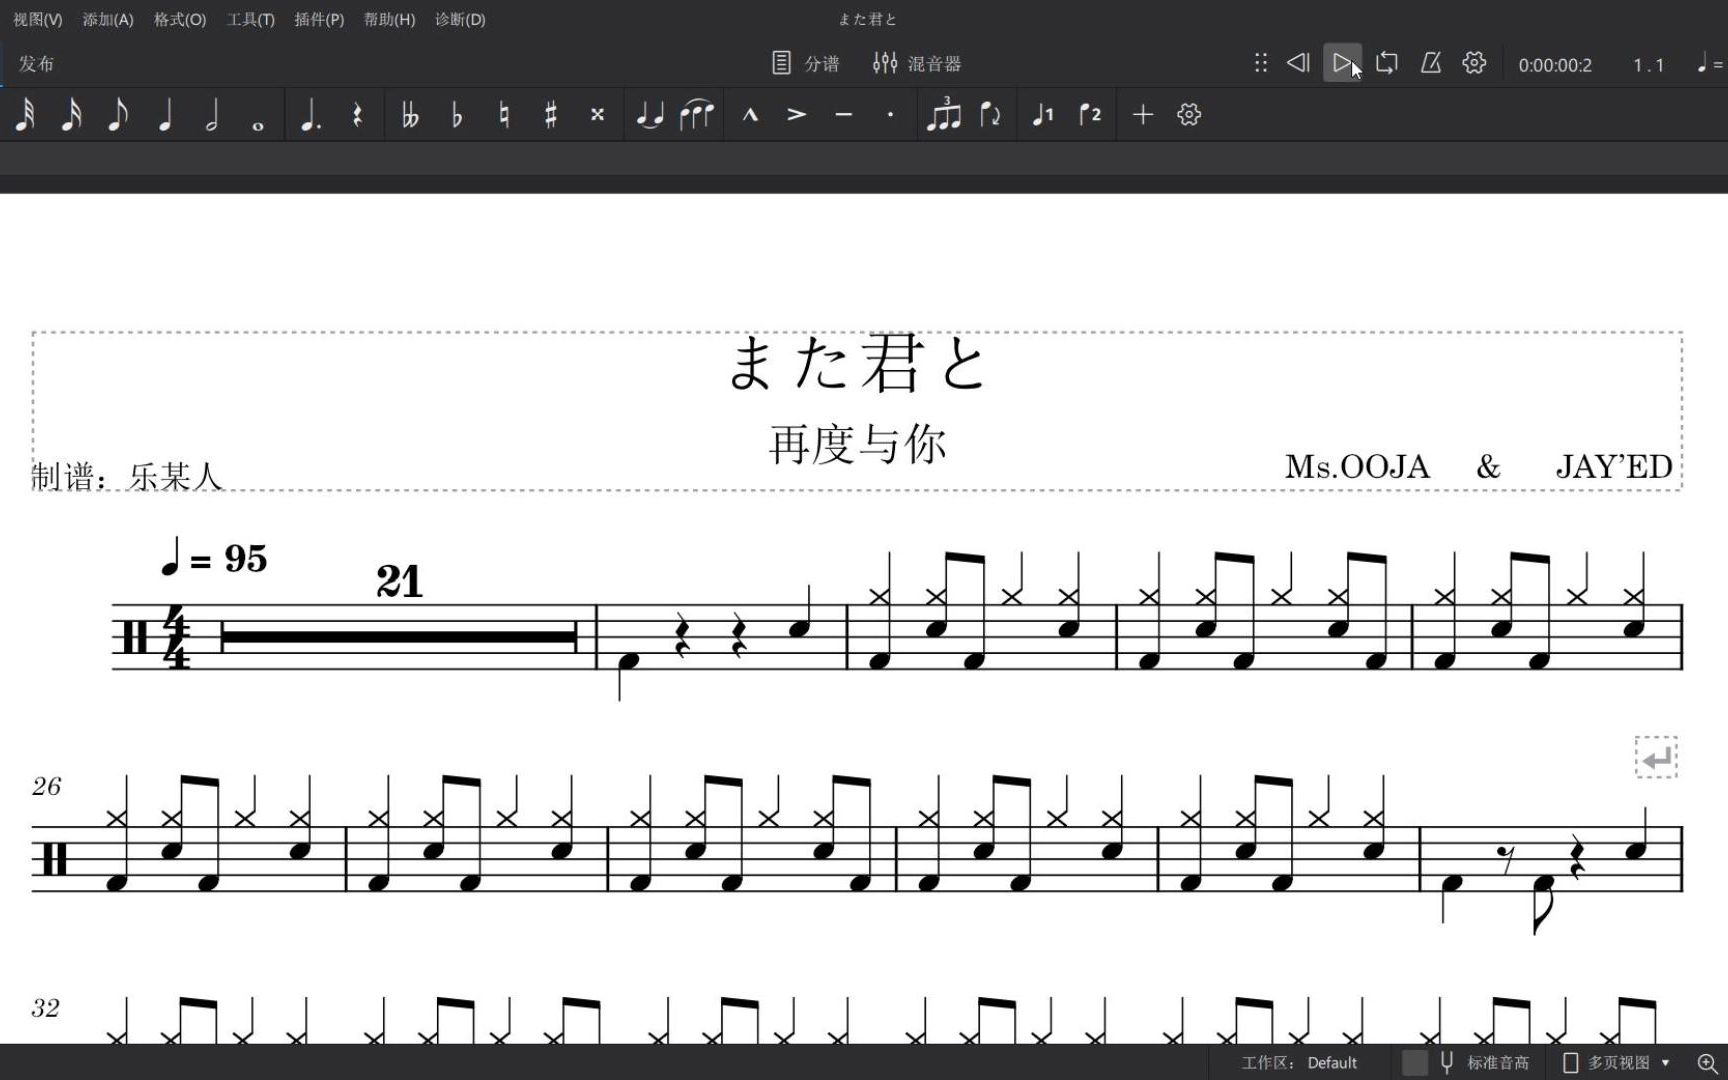
Task: Select the 16th note duration
Action: [71, 115]
